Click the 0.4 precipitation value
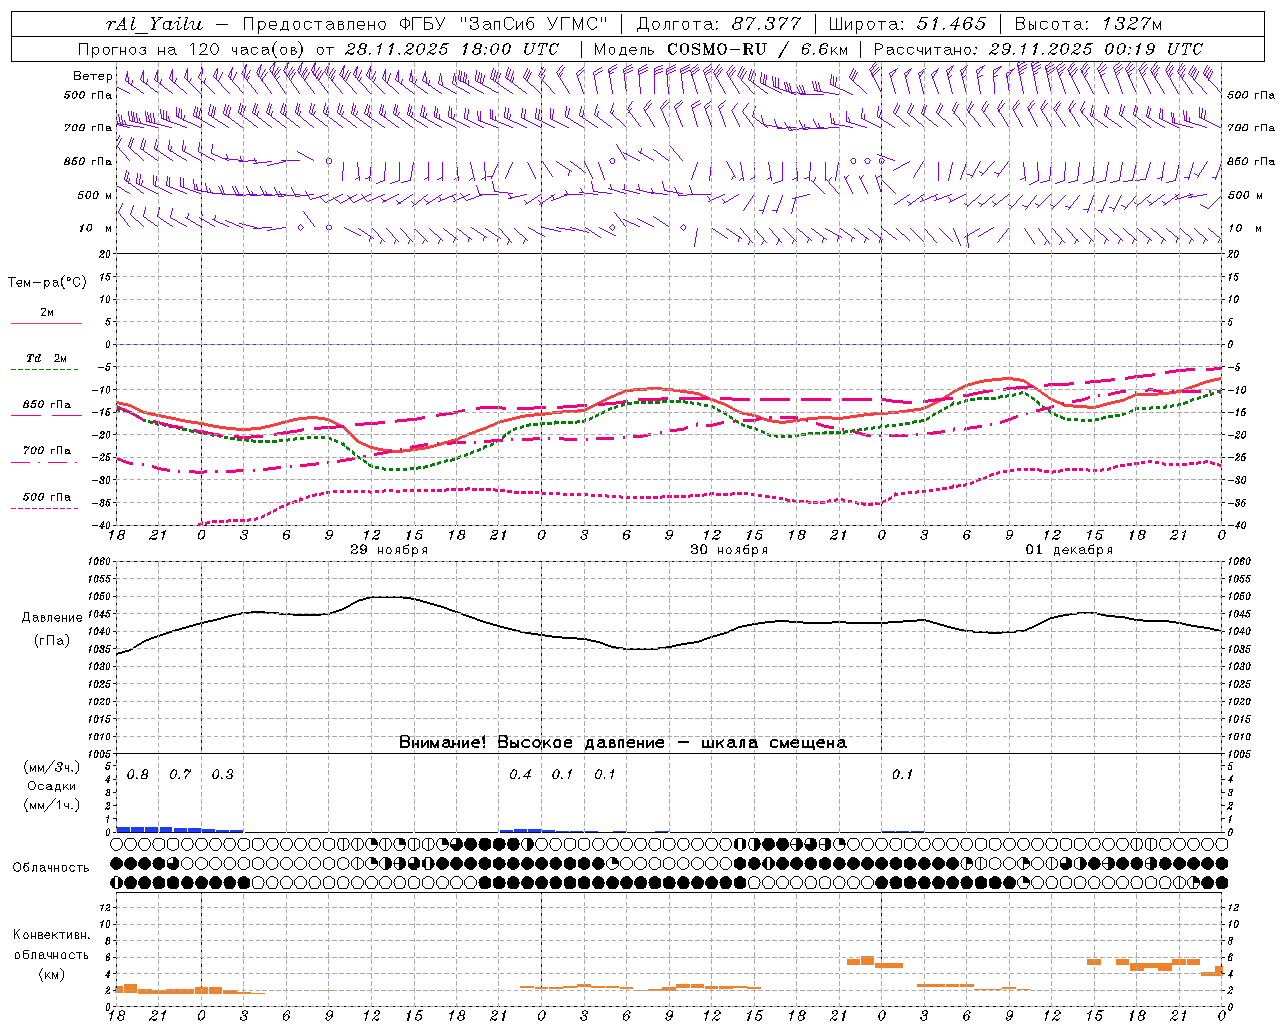This screenshot has width=1280, height=1024. point(520,775)
